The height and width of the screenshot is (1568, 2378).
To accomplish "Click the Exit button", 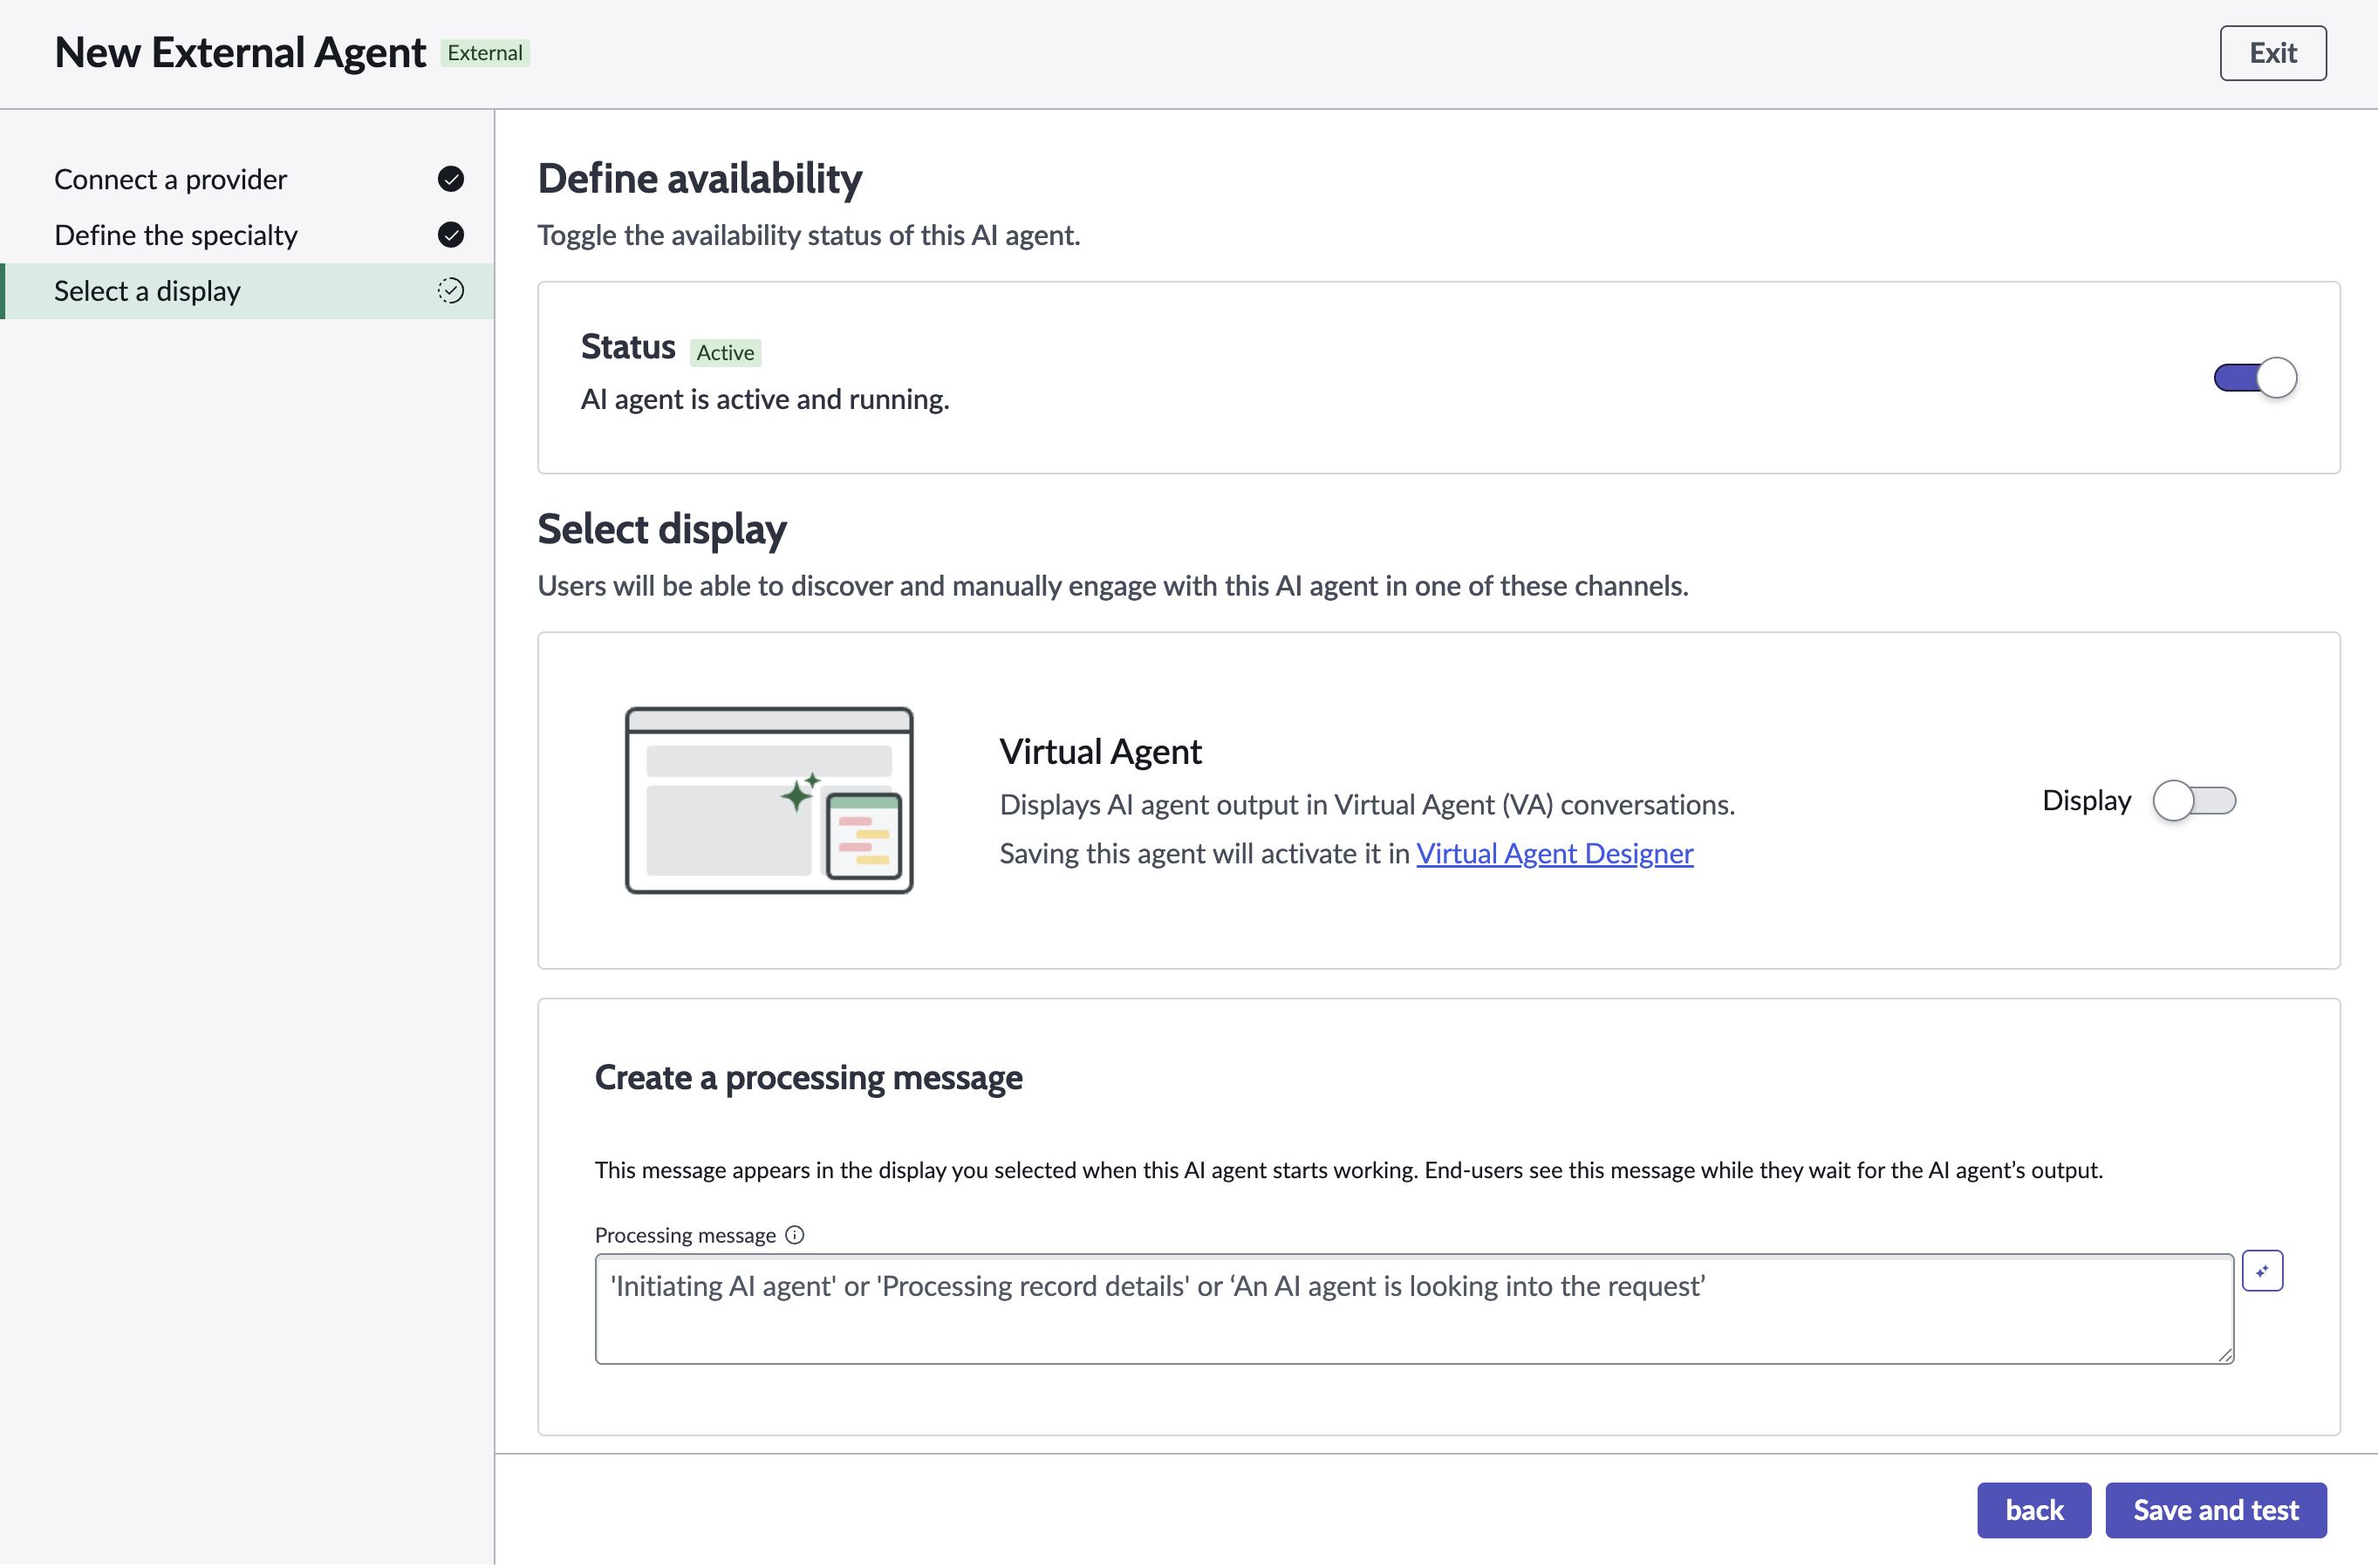I will [x=2272, y=53].
